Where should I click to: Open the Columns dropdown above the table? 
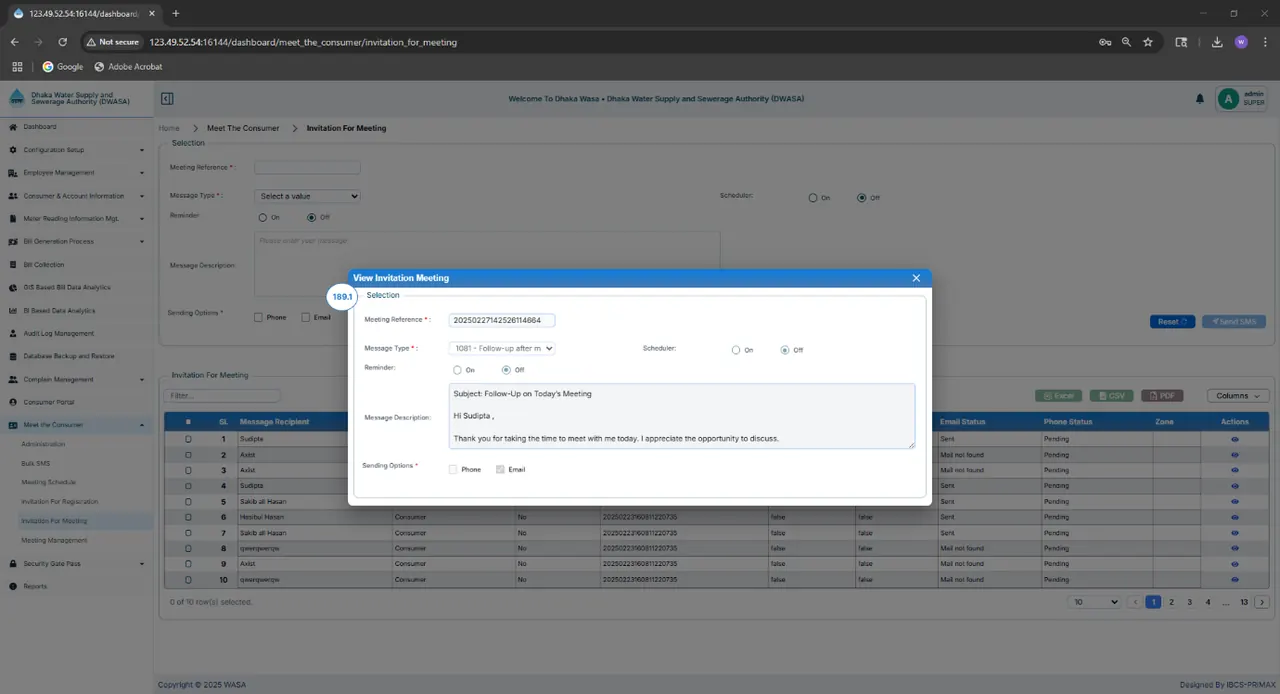(x=1238, y=396)
